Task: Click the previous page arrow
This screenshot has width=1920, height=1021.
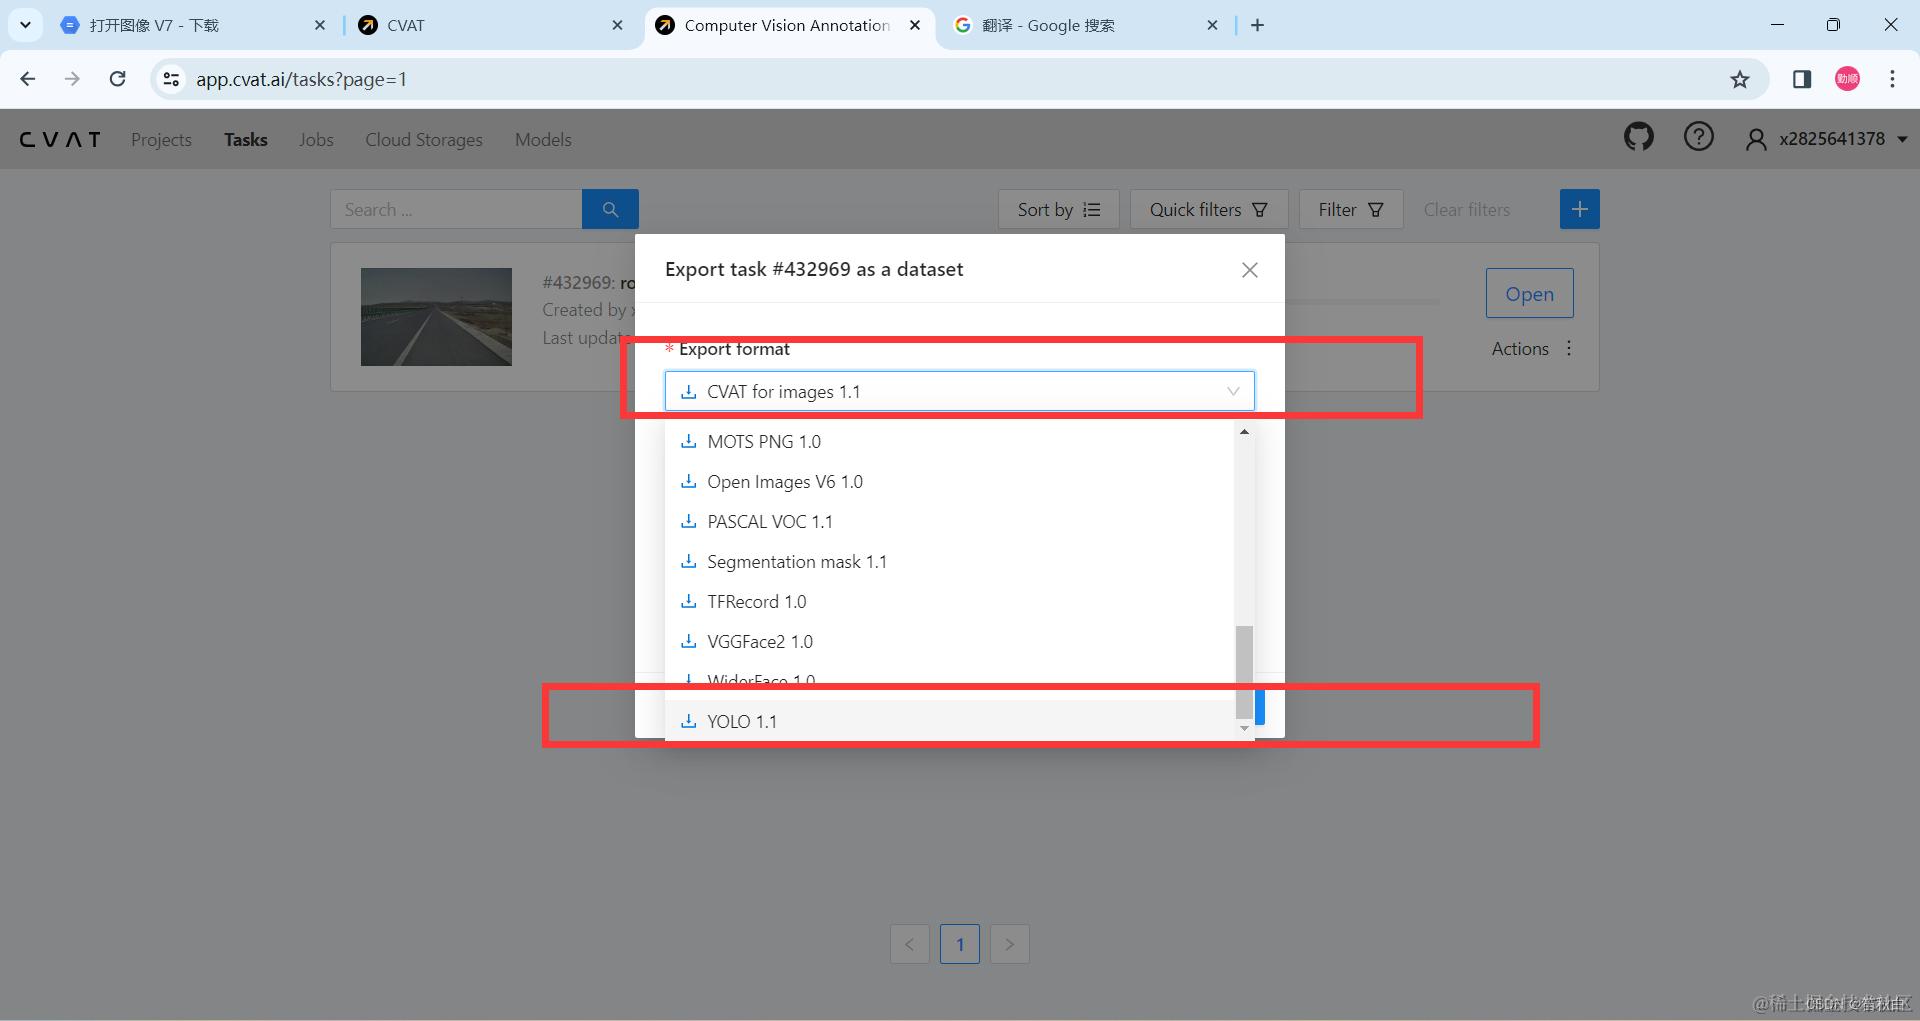Action: pyautogui.click(x=910, y=944)
